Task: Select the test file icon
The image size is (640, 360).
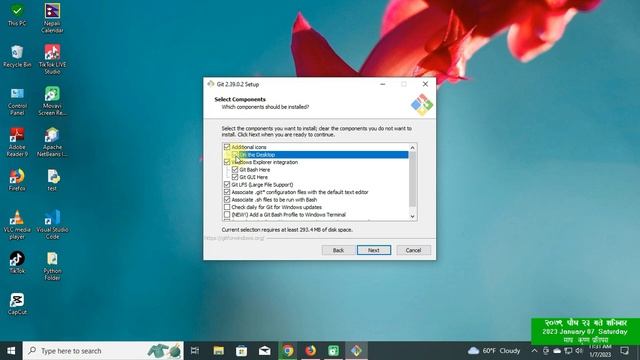Action: [52, 180]
